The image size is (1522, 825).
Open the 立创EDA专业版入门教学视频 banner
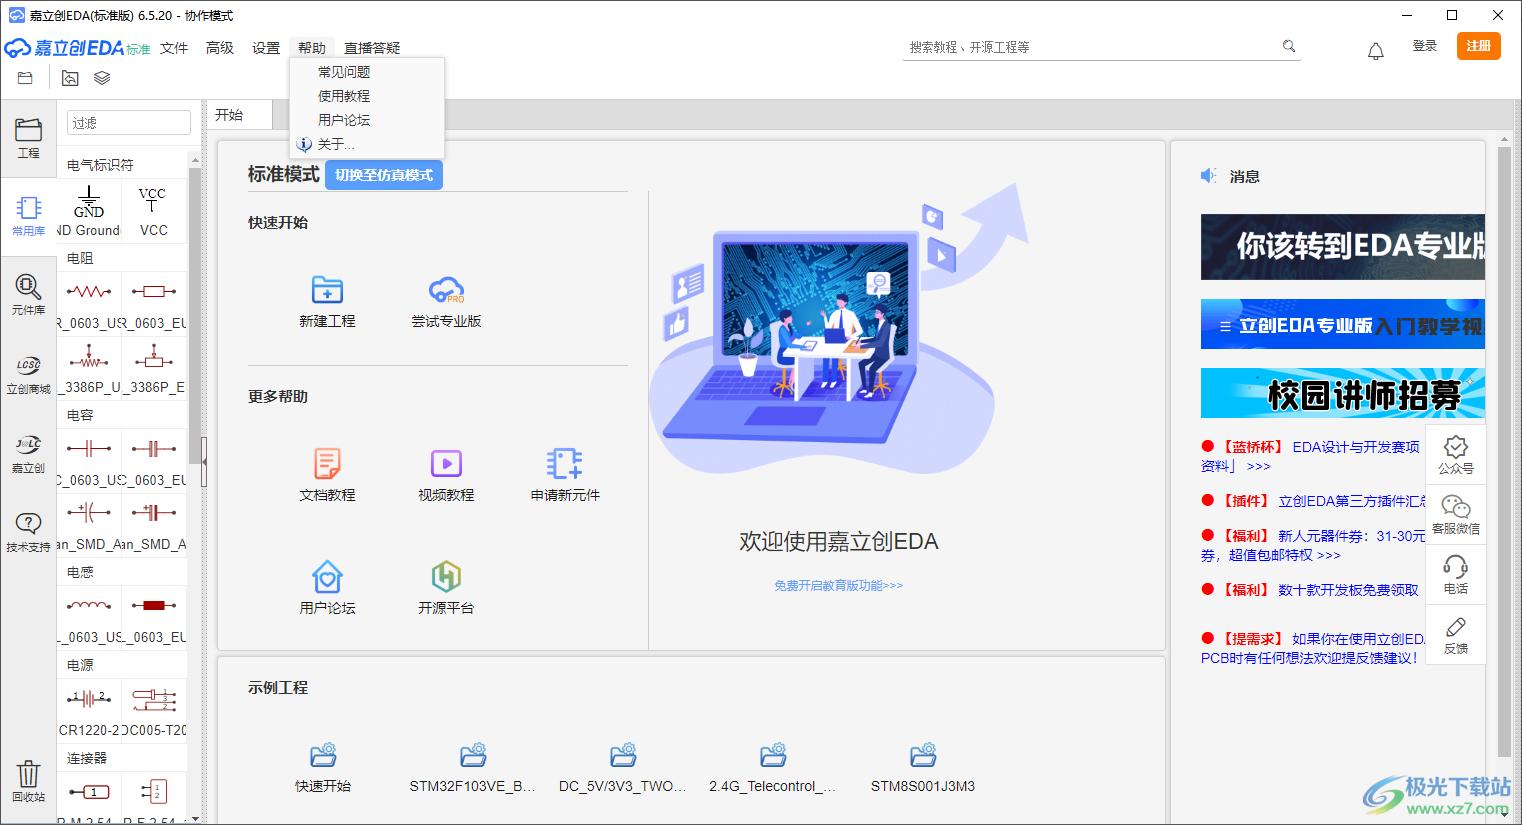point(1343,324)
